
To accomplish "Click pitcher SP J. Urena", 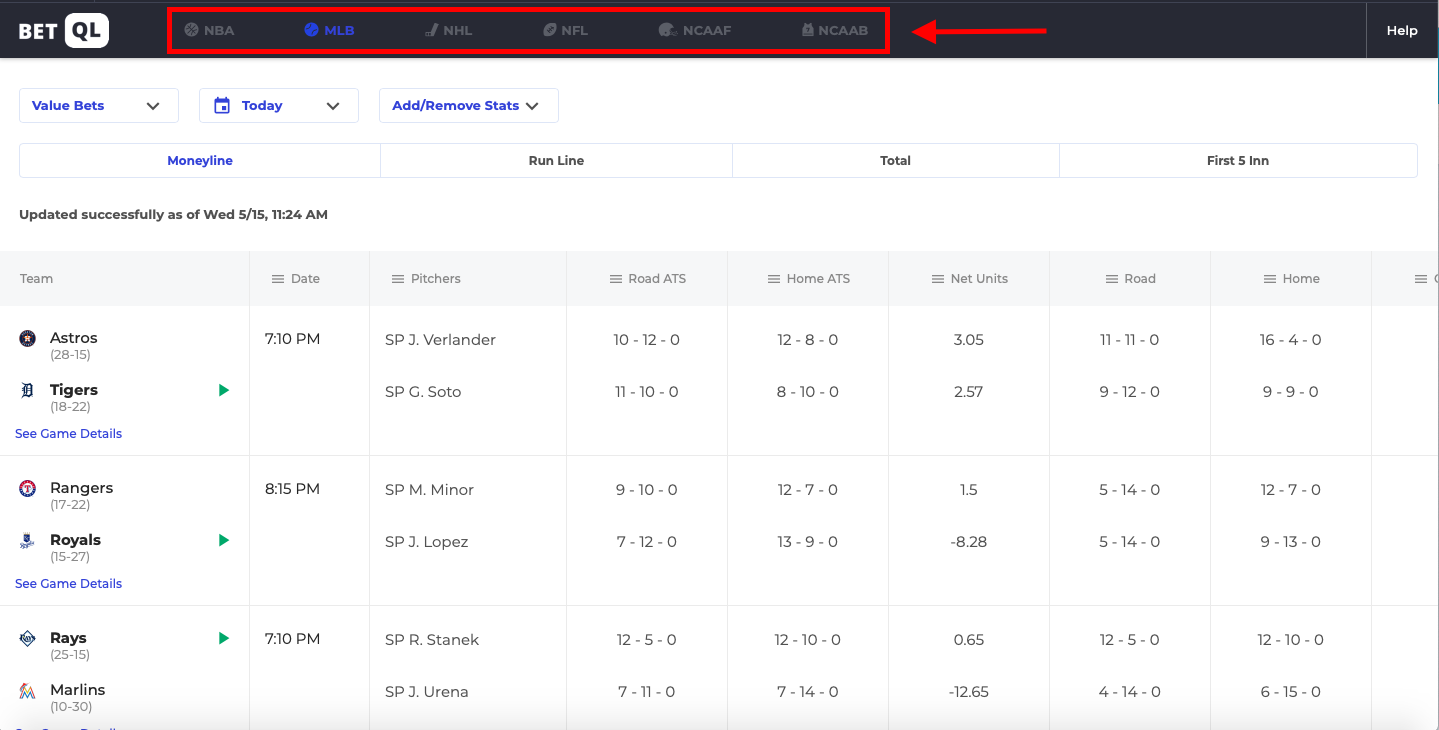I will click(426, 692).
